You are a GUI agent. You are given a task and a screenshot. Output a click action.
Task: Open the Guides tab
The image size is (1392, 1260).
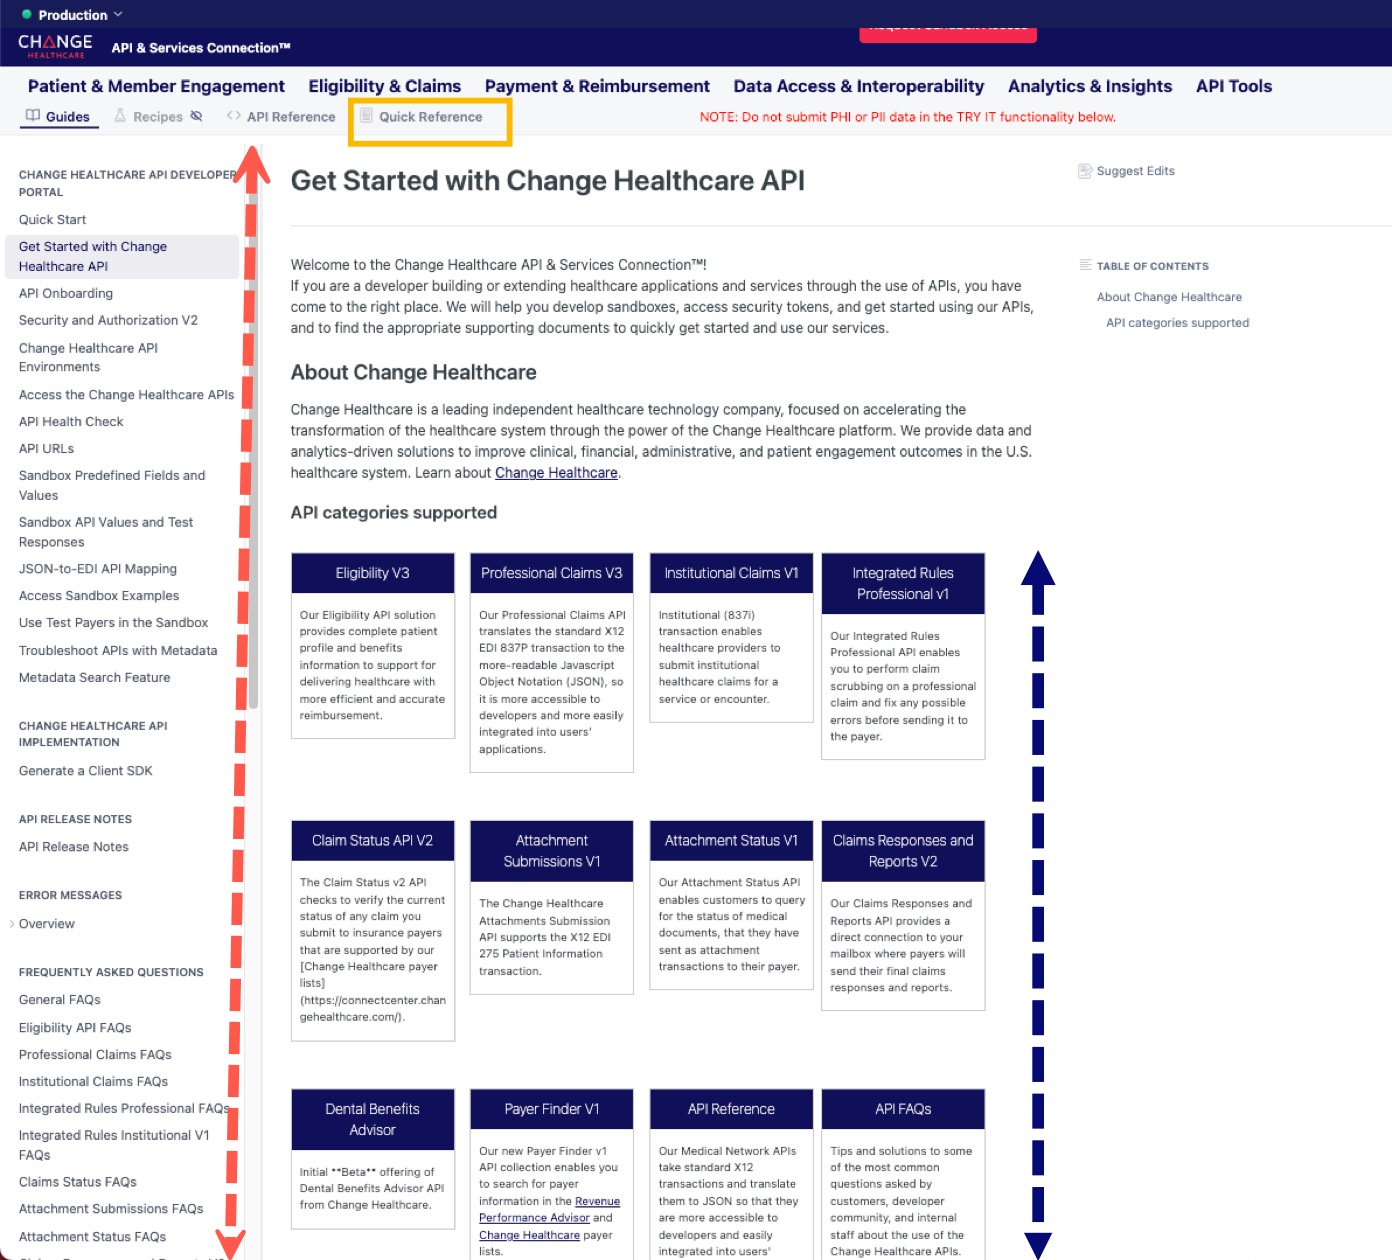tap(58, 117)
